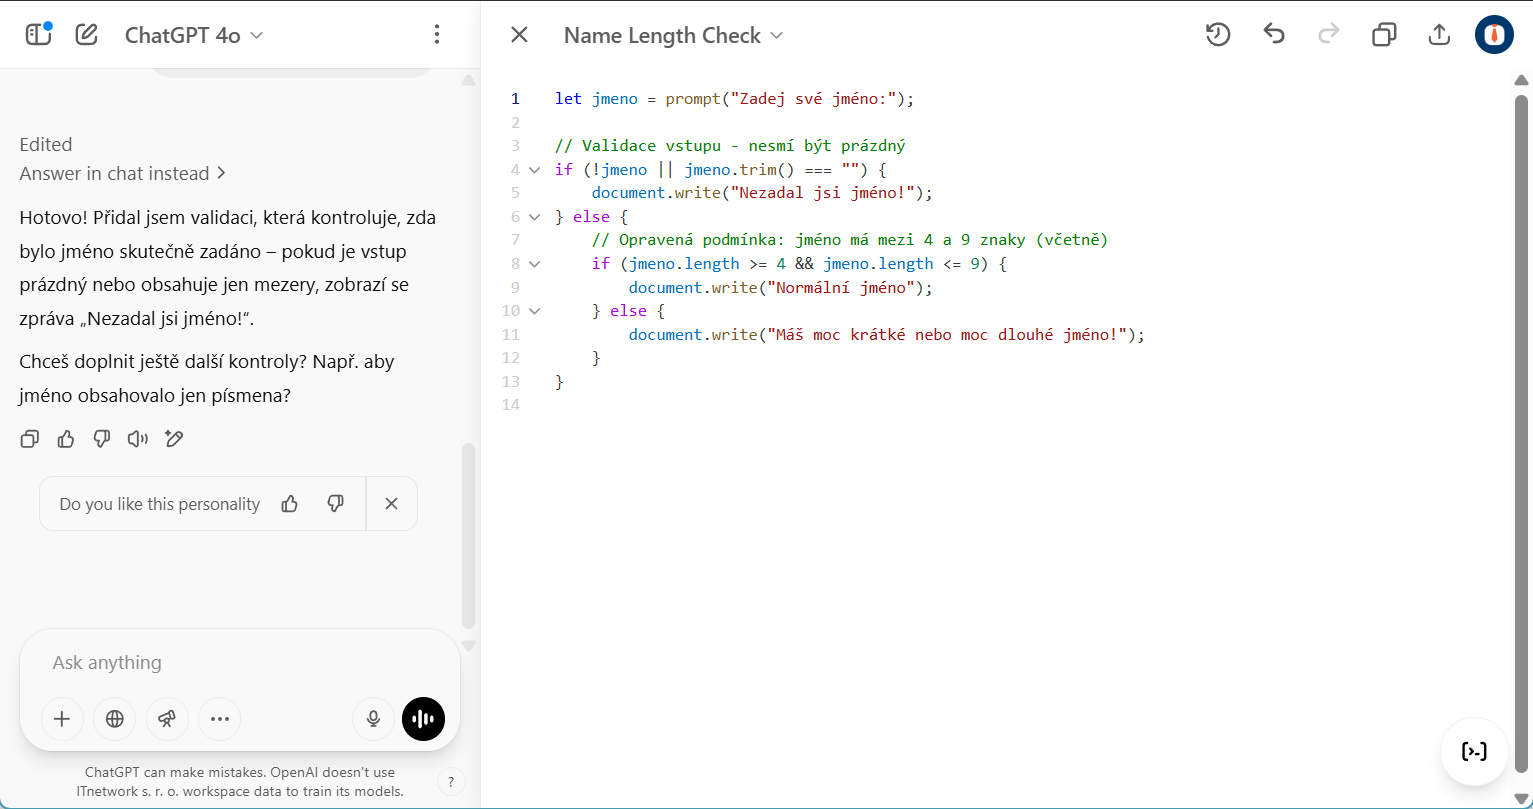Image resolution: width=1533 pixels, height=809 pixels.
Task: Collapse the code fold at line 4
Action: click(534, 170)
